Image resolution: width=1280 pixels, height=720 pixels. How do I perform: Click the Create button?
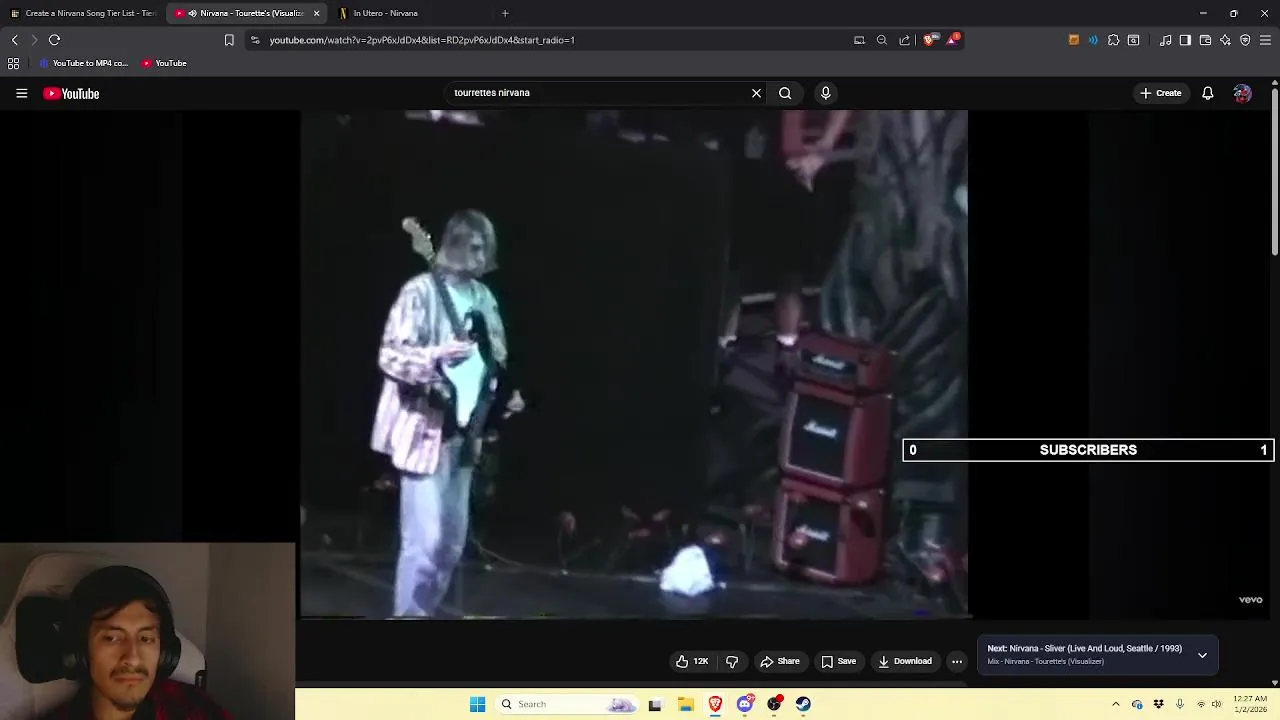click(1160, 93)
